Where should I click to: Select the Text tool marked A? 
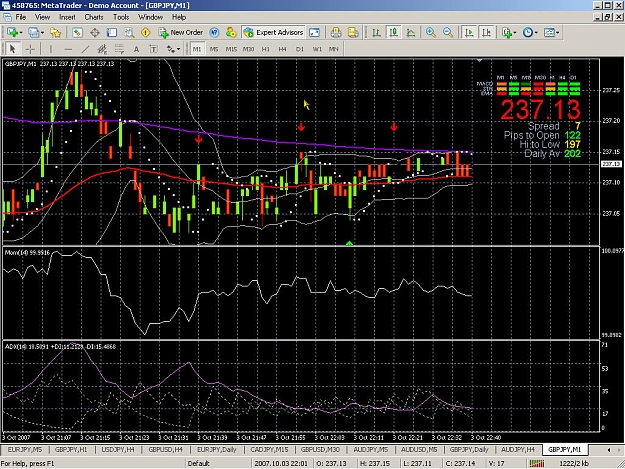click(136, 49)
